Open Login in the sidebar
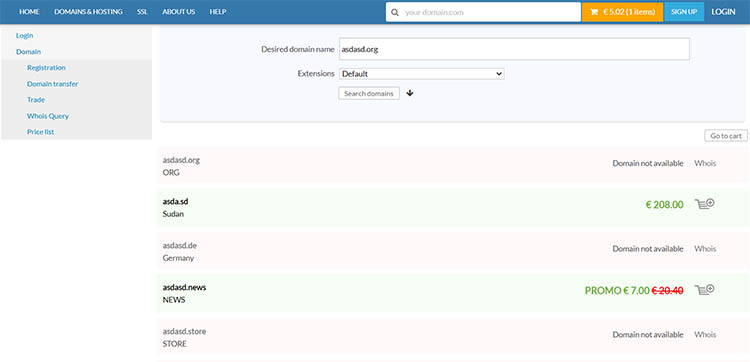The width and height of the screenshot is (750, 362). coord(24,35)
